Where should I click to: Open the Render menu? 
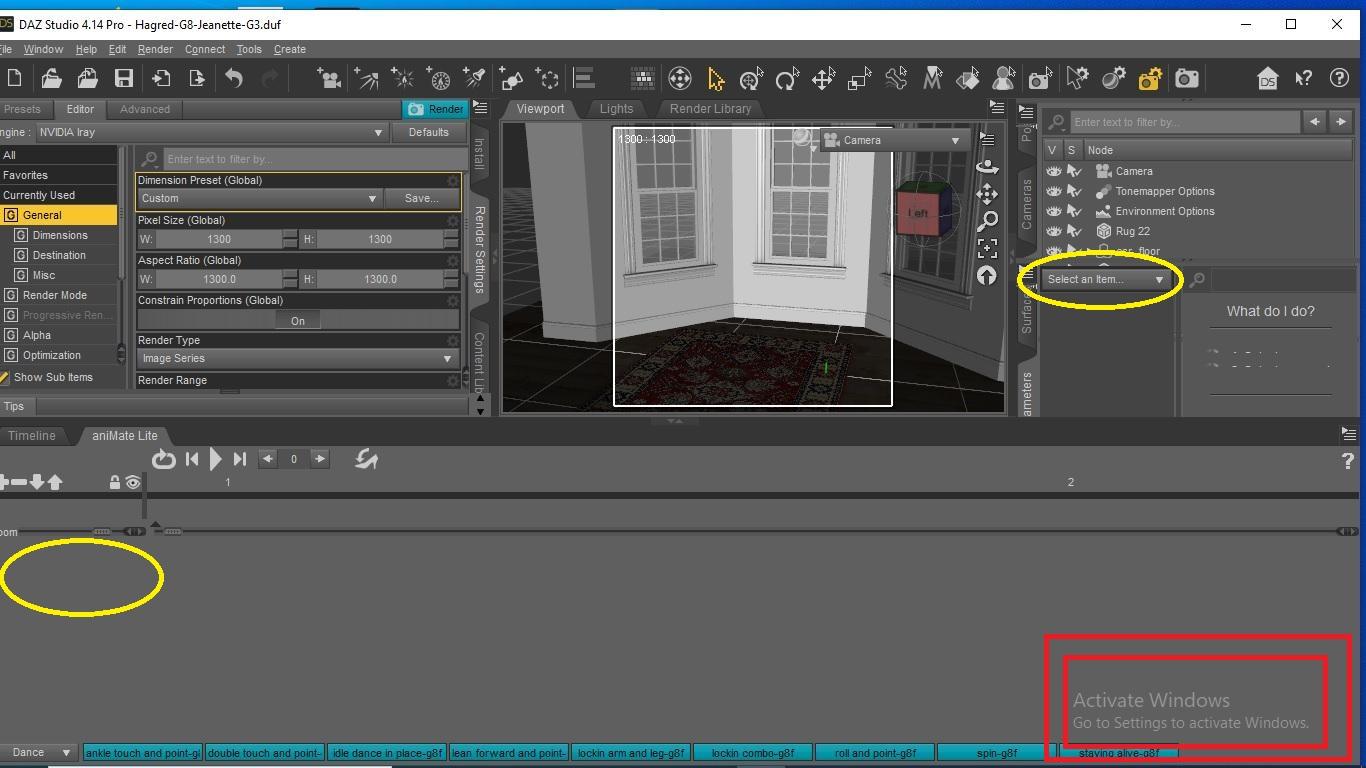155,49
